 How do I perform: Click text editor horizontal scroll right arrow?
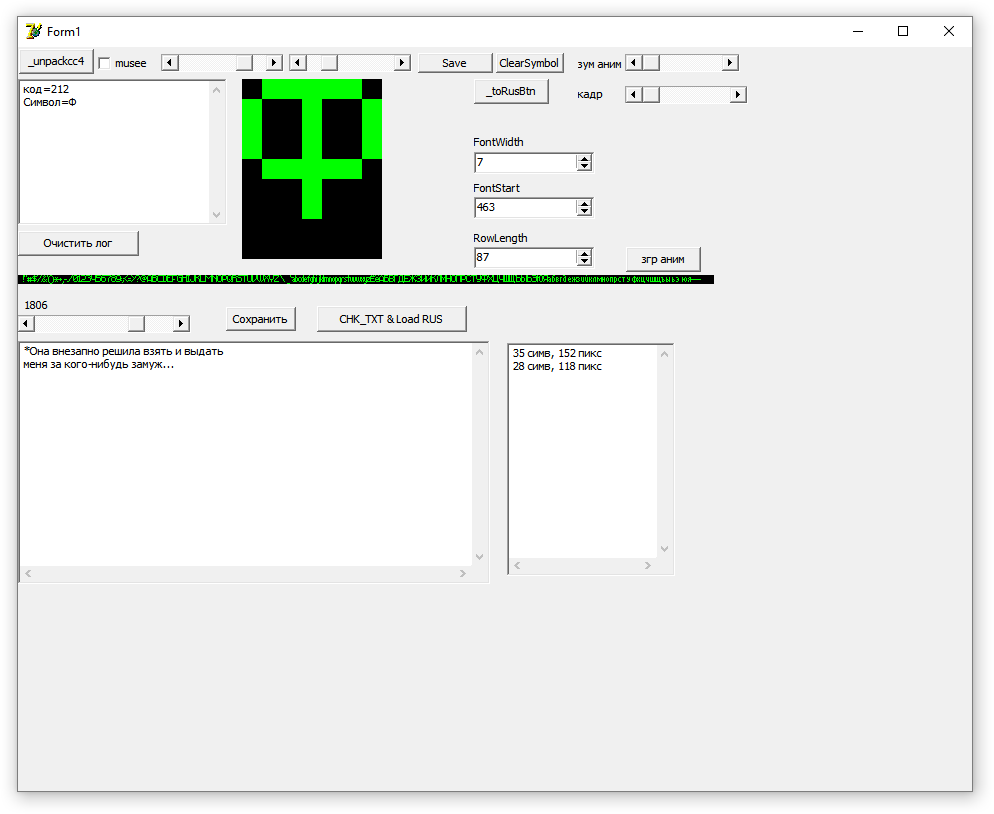(x=463, y=574)
